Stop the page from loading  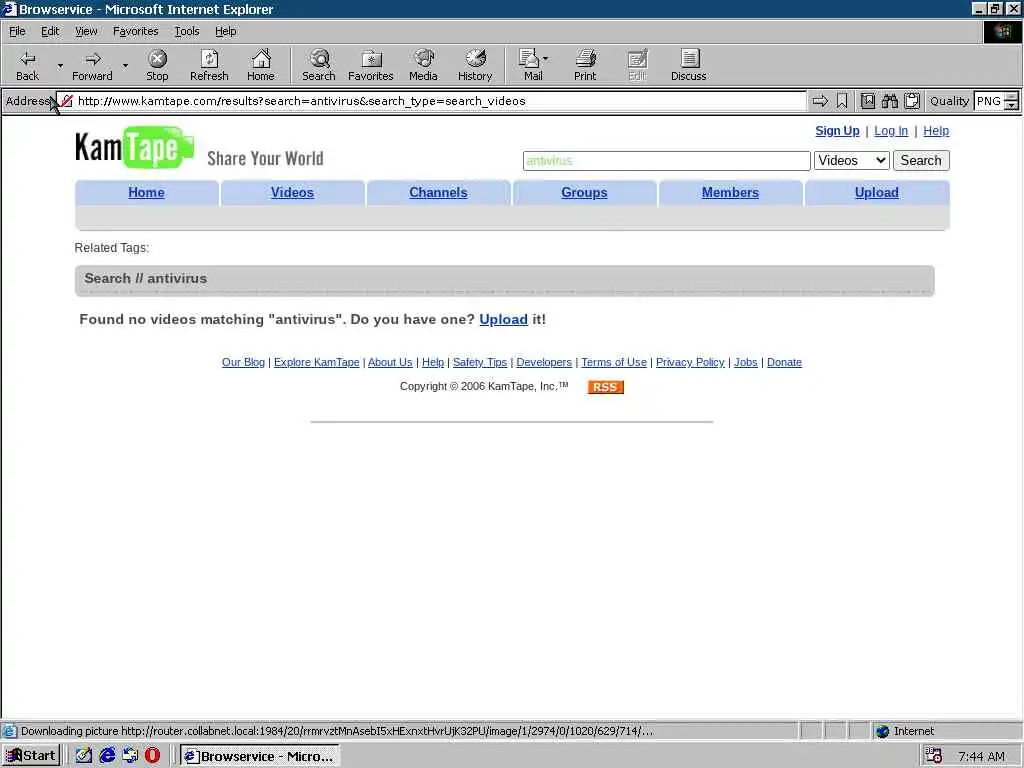[157, 65]
